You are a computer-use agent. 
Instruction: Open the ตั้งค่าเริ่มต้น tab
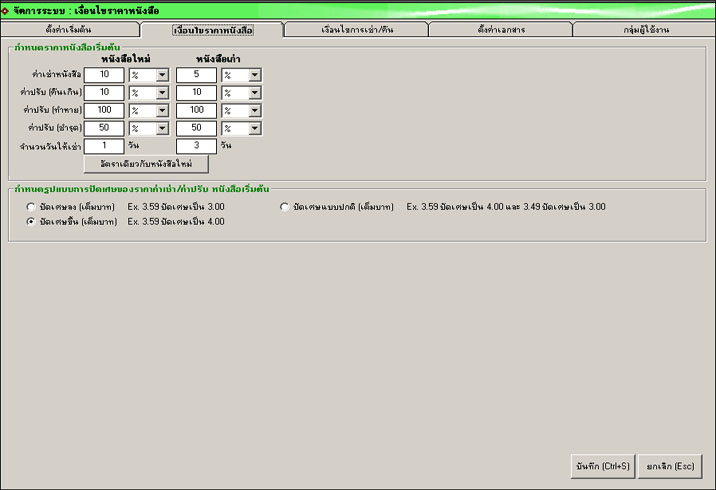(x=70, y=30)
